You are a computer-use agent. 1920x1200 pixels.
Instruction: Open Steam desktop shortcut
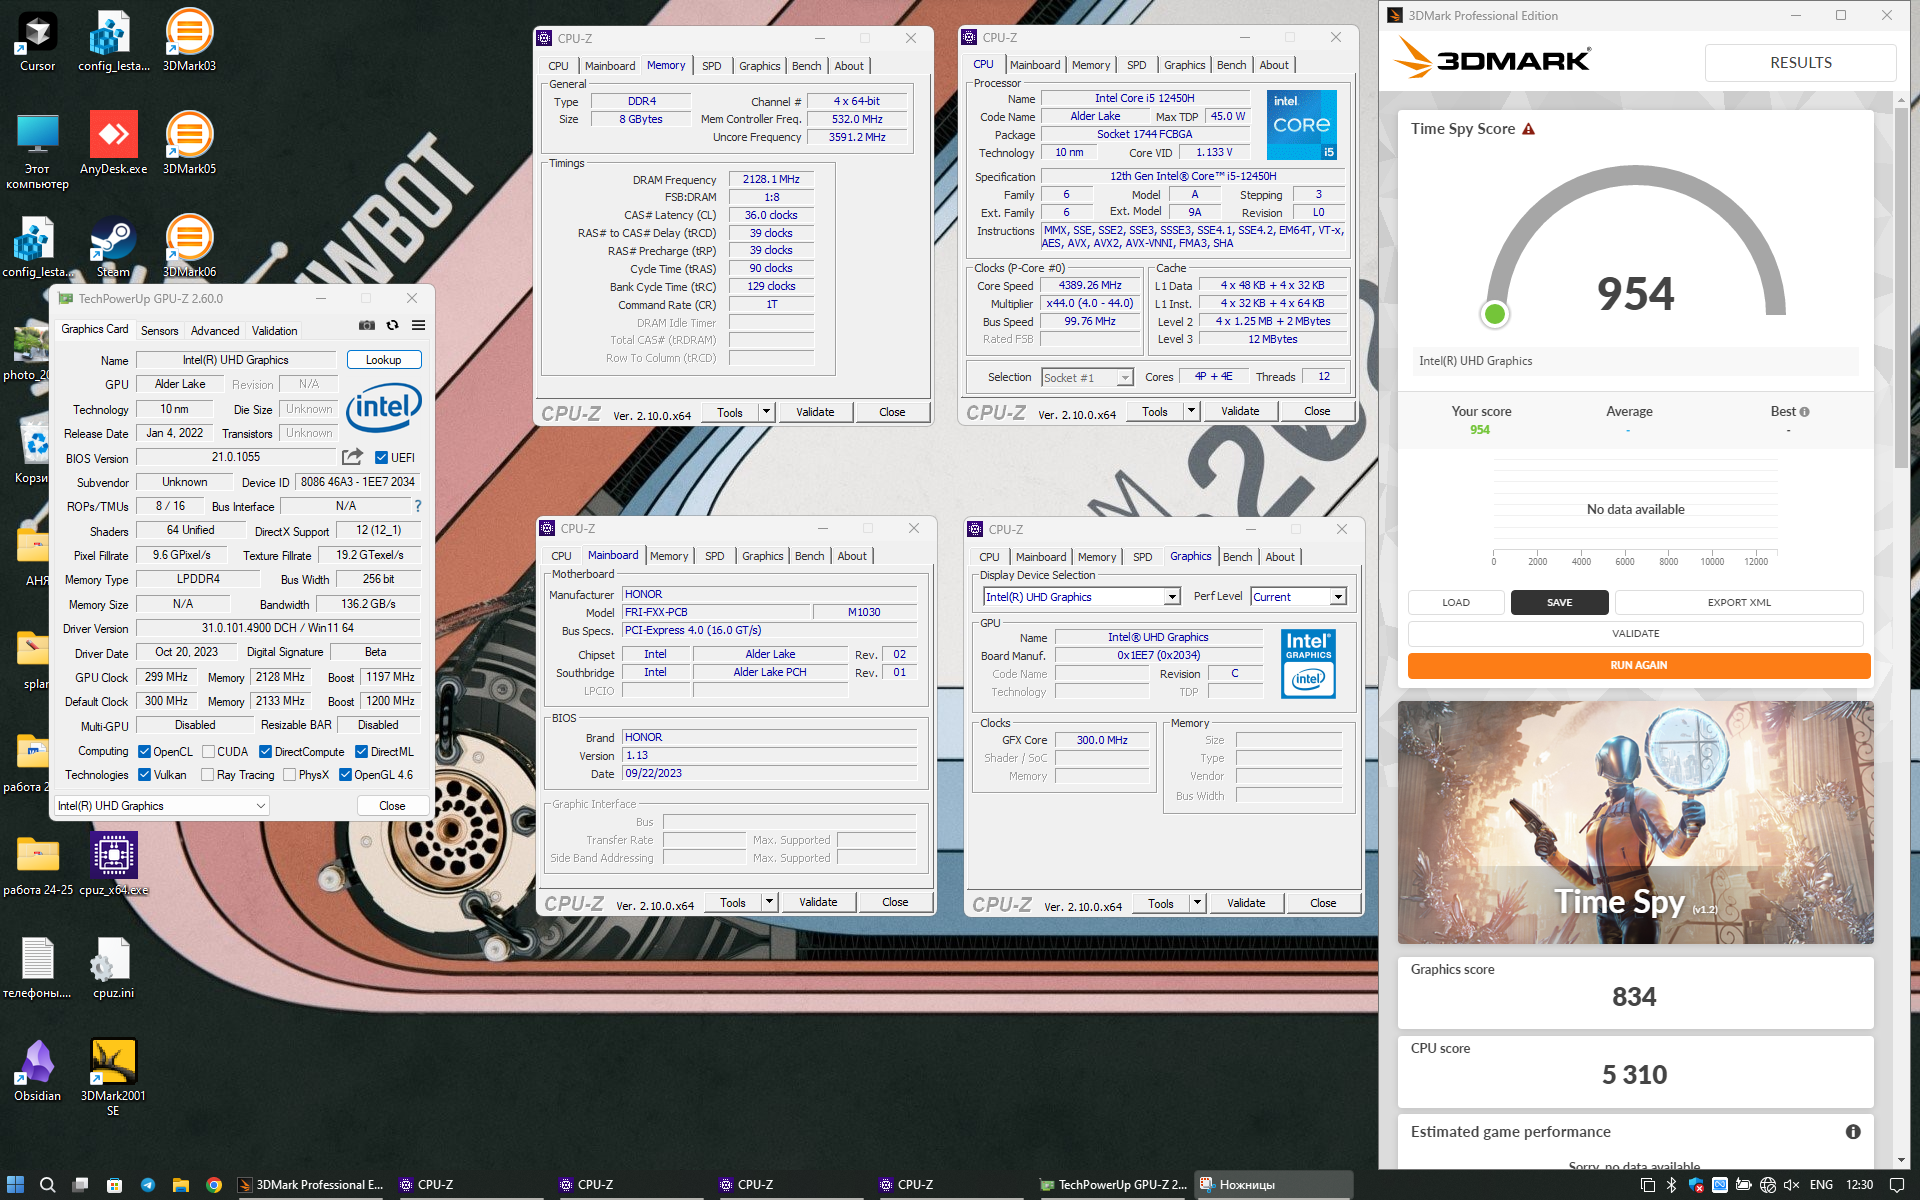(x=113, y=247)
